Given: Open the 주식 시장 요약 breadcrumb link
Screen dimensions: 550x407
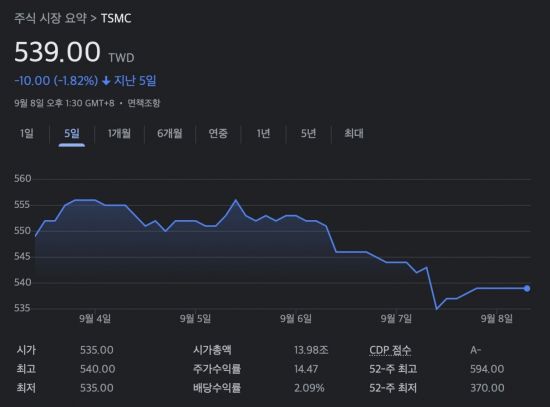Looking at the screenshot, I should [50, 18].
